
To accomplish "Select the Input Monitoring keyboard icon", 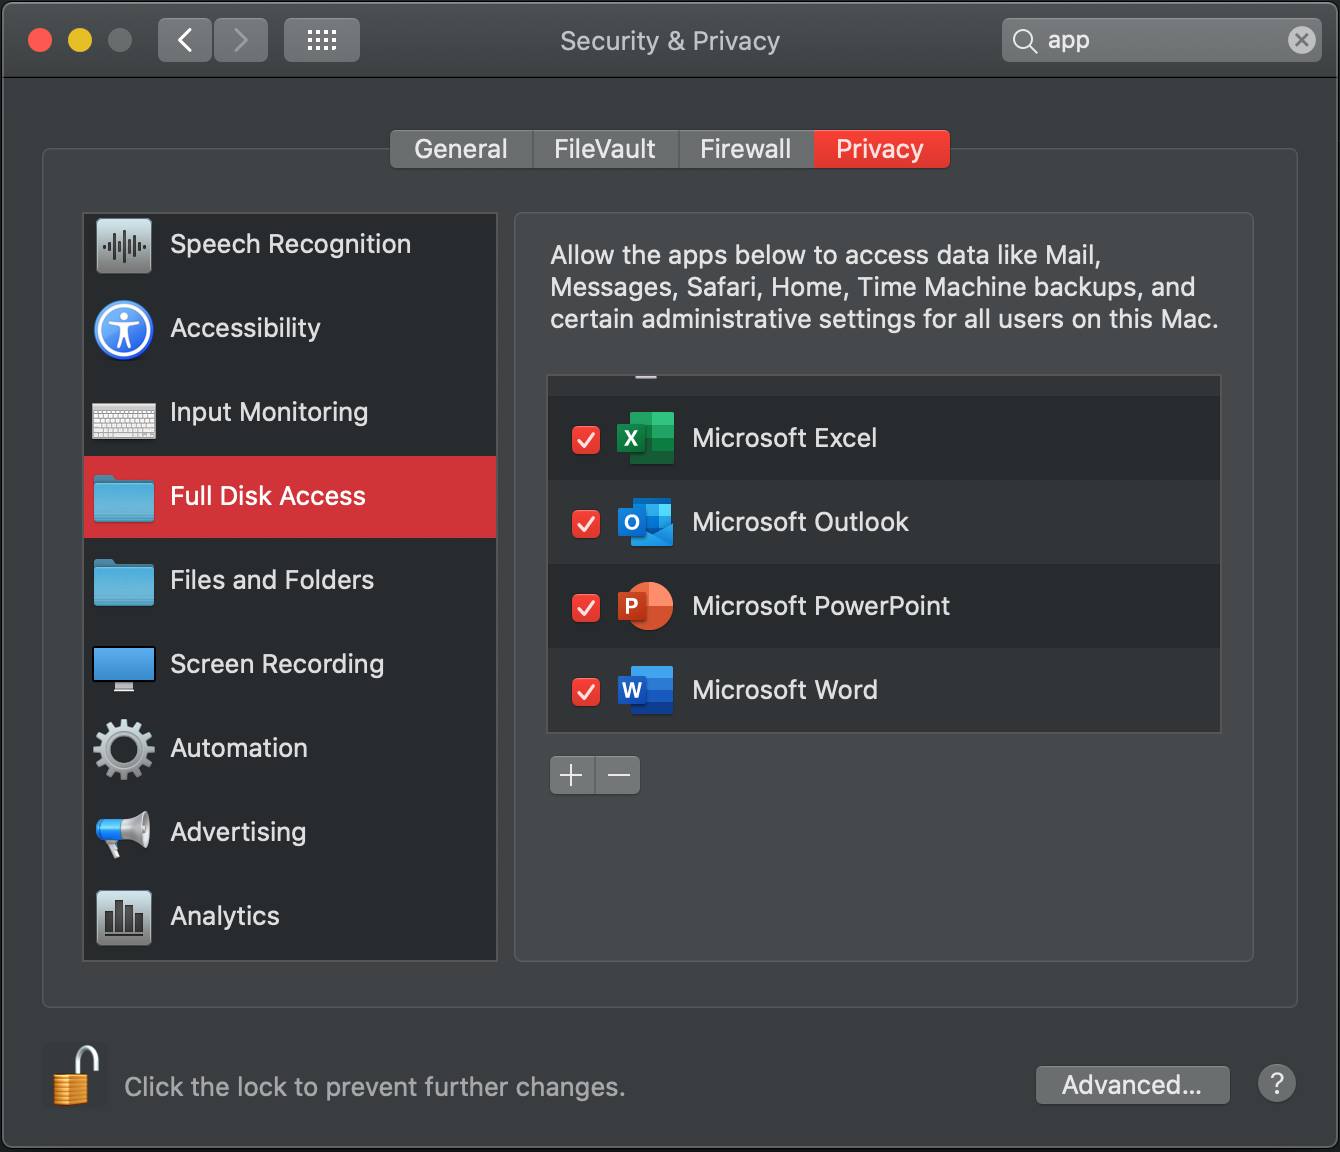I will click(122, 420).
